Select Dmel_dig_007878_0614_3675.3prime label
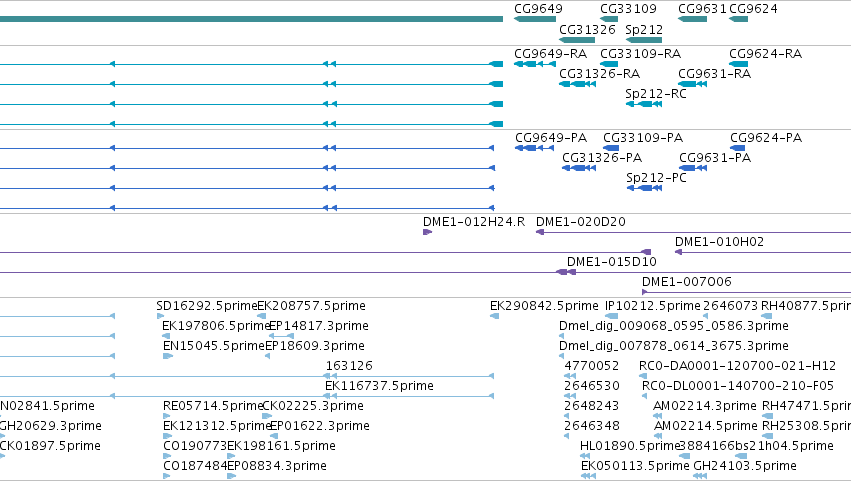 [674, 346]
